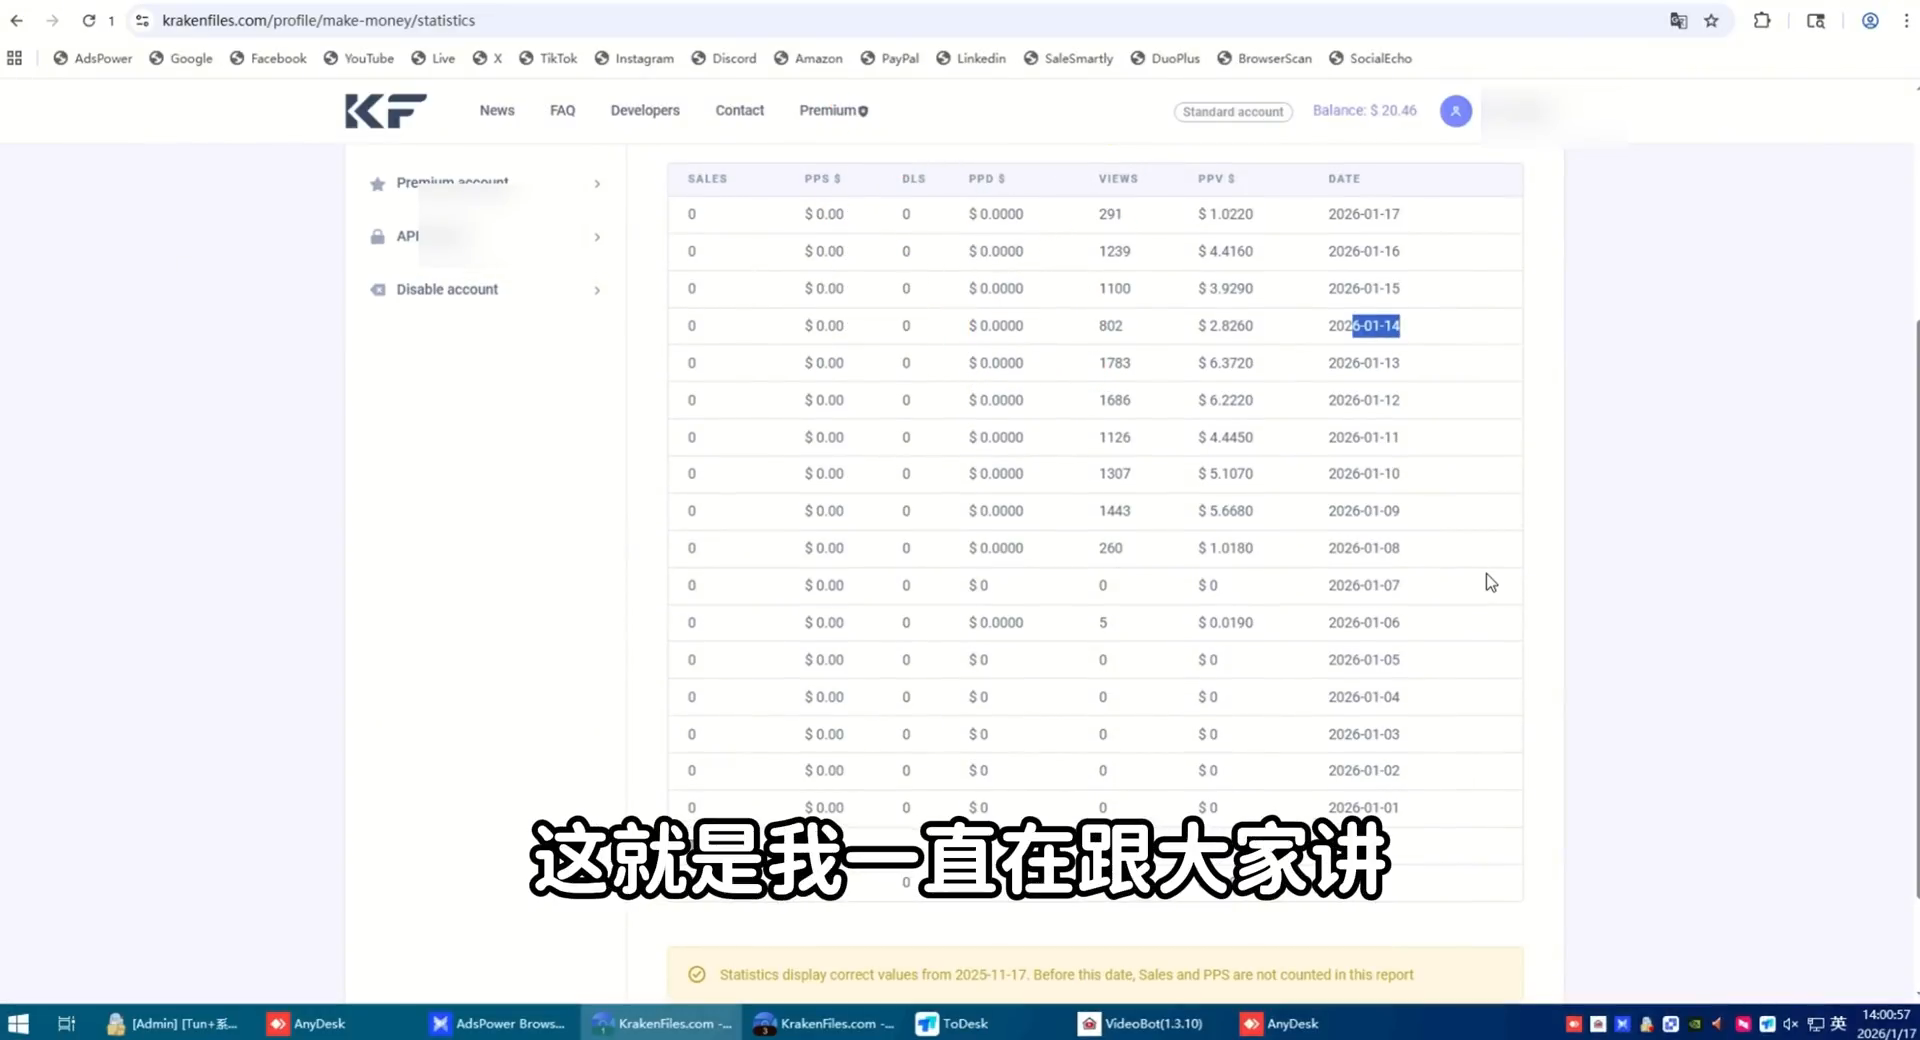Open the browser extensions puzzle icon
Viewport: 1920px width, 1040px height.
tap(1762, 20)
